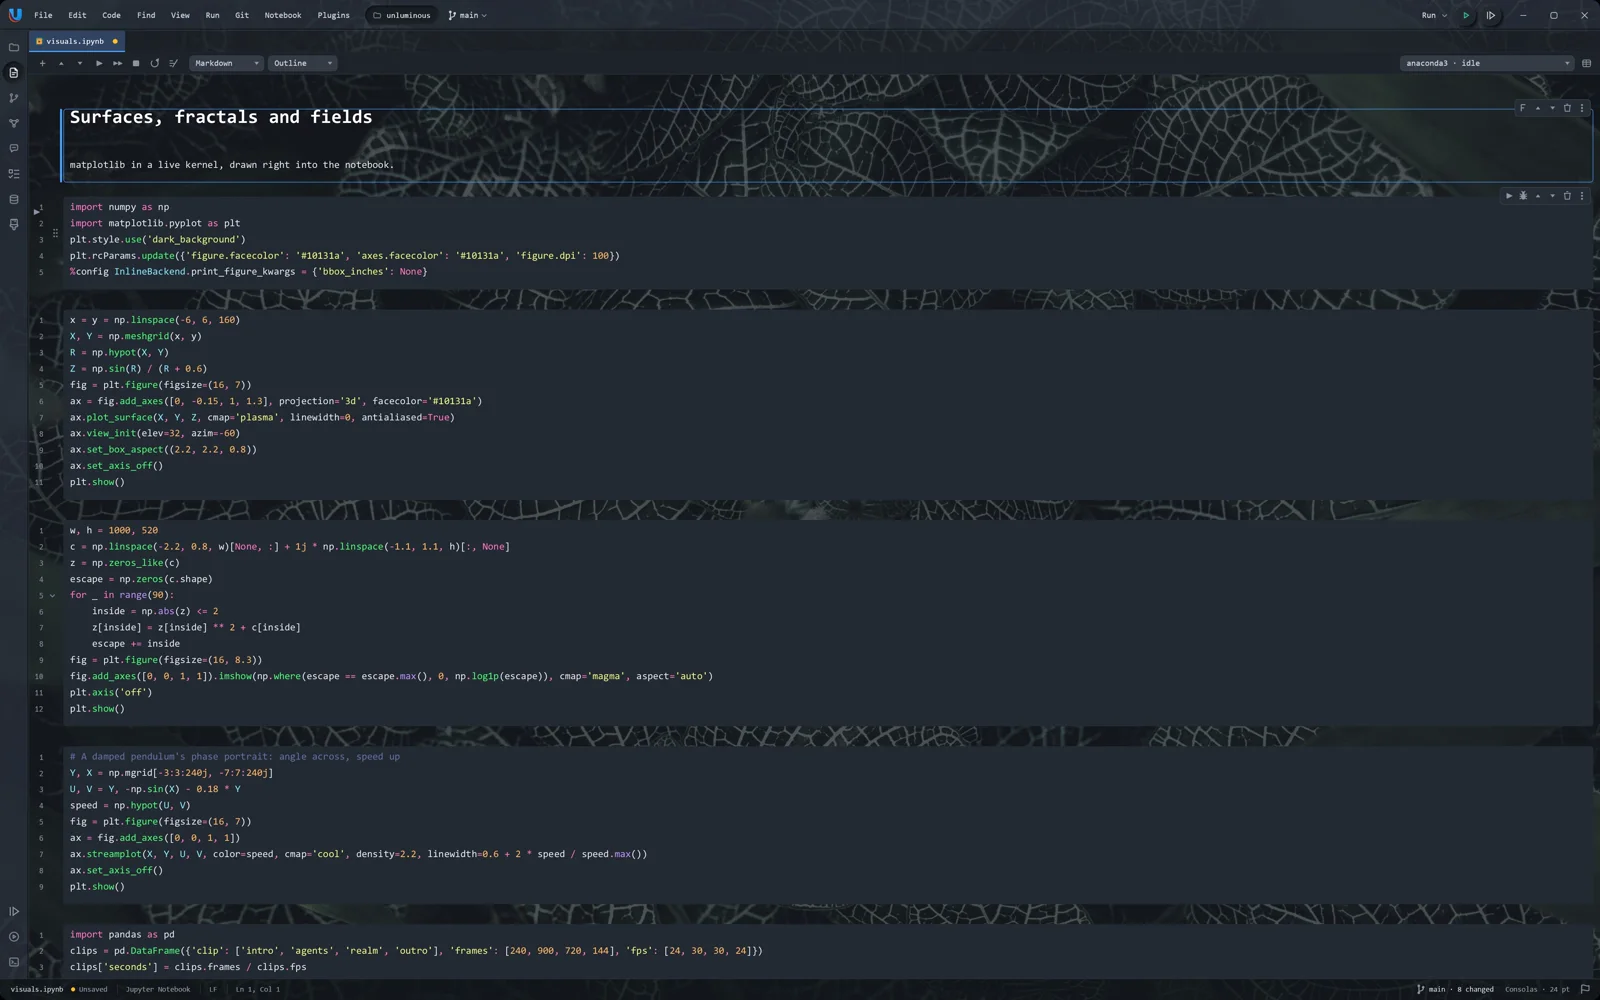Open the Outline dropdown
The height and width of the screenshot is (1000, 1600).
[x=302, y=63]
